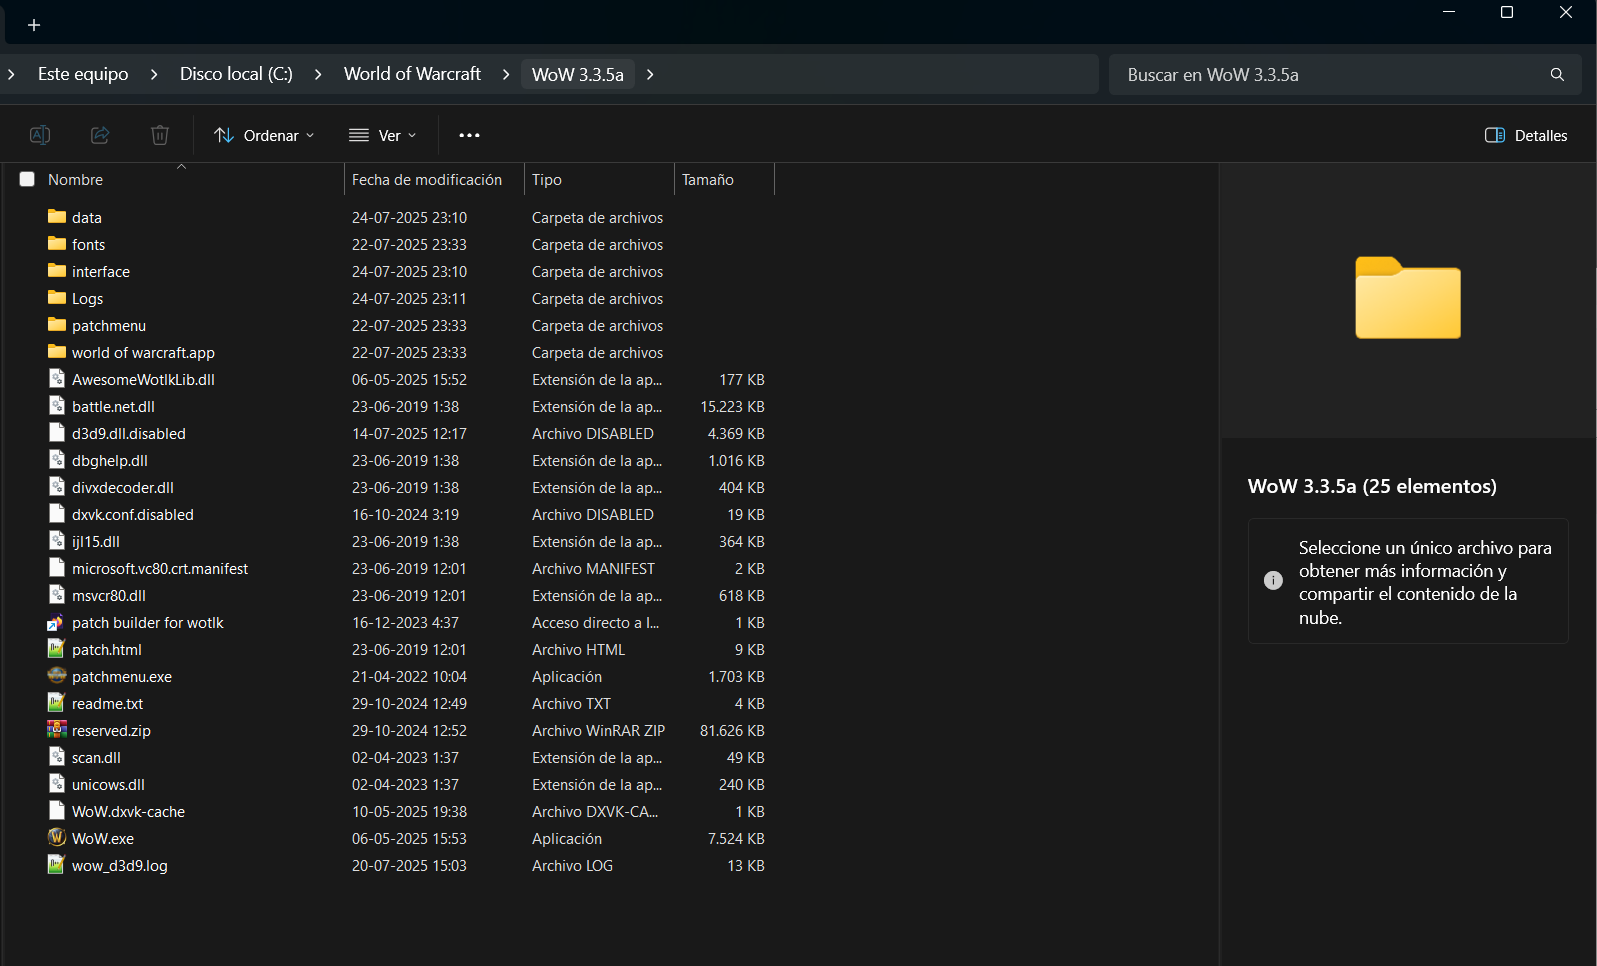Sort by Fecha de modificación column header
The width and height of the screenshot is (1597, 966).
(x=427, y=180)
